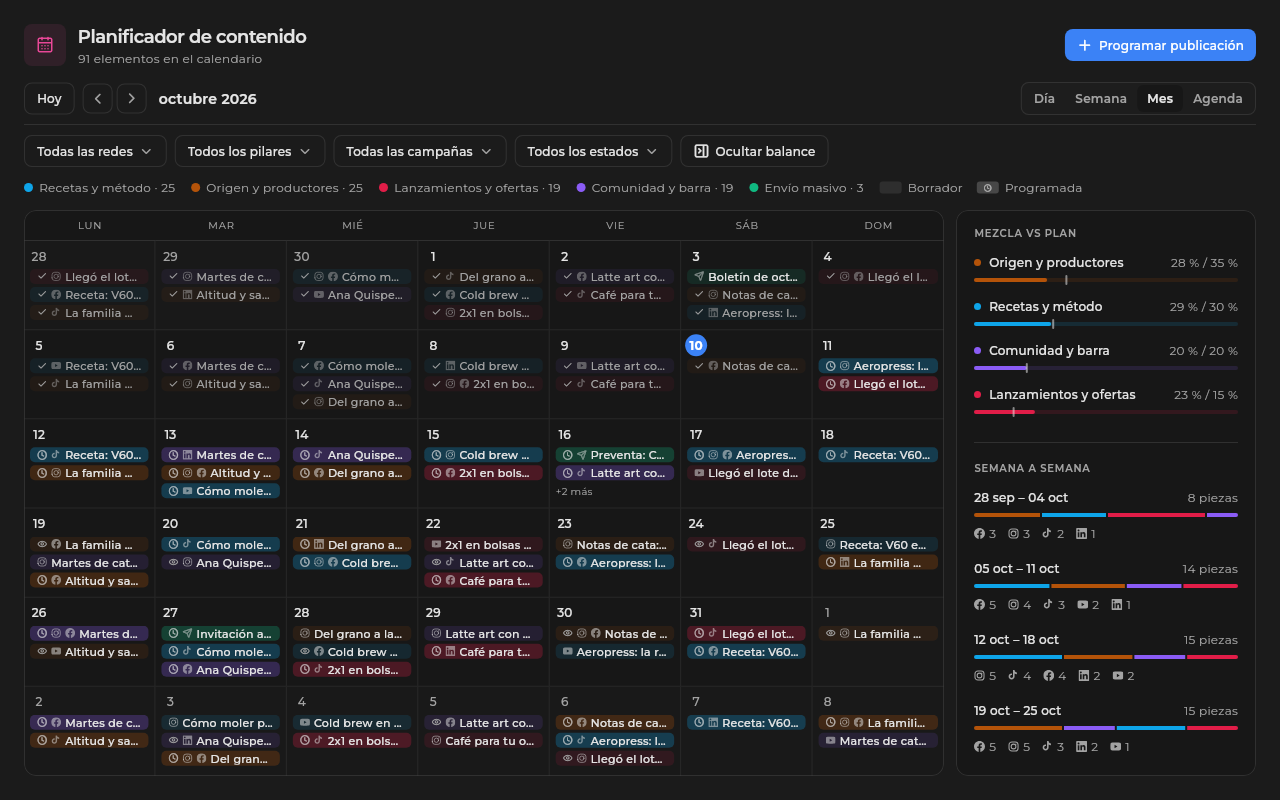Click Instagram icon on Oct 1 2x1 post

click(x=450, y=313)
